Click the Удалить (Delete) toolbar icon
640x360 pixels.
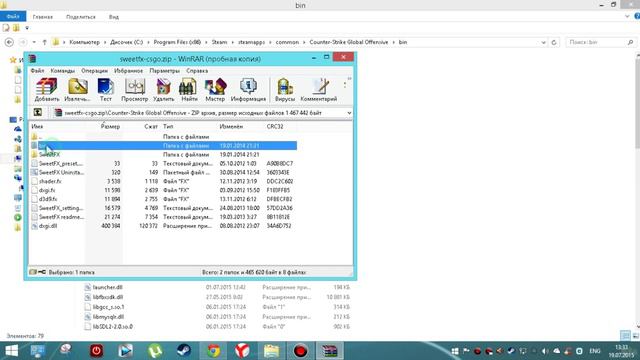click(x=163, y=90)
